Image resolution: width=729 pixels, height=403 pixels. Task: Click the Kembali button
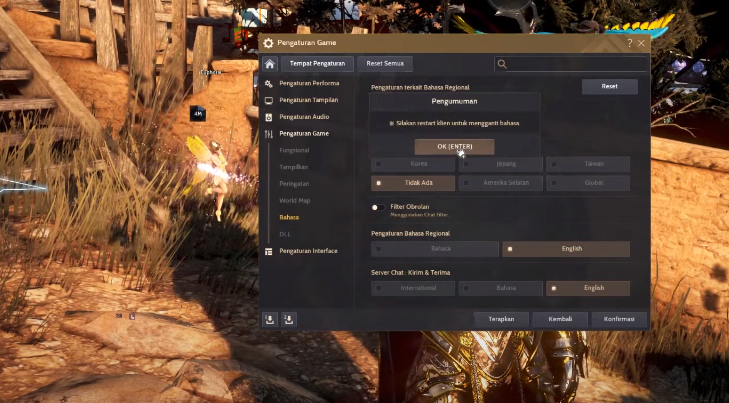click(x=560, y=319)
